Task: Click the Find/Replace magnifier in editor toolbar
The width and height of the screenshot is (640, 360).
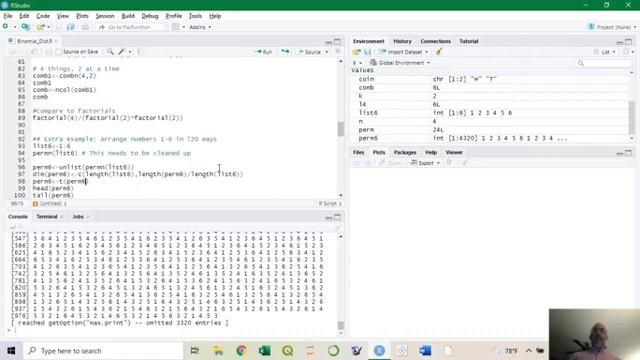Action: pyautogui.click(x=110, y=52)
